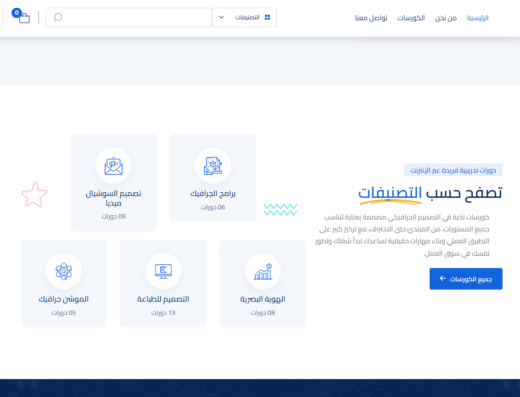The image size is (520, 397).
Task: Expand the التصنيفات dropdown arrow
Action: 221,17
